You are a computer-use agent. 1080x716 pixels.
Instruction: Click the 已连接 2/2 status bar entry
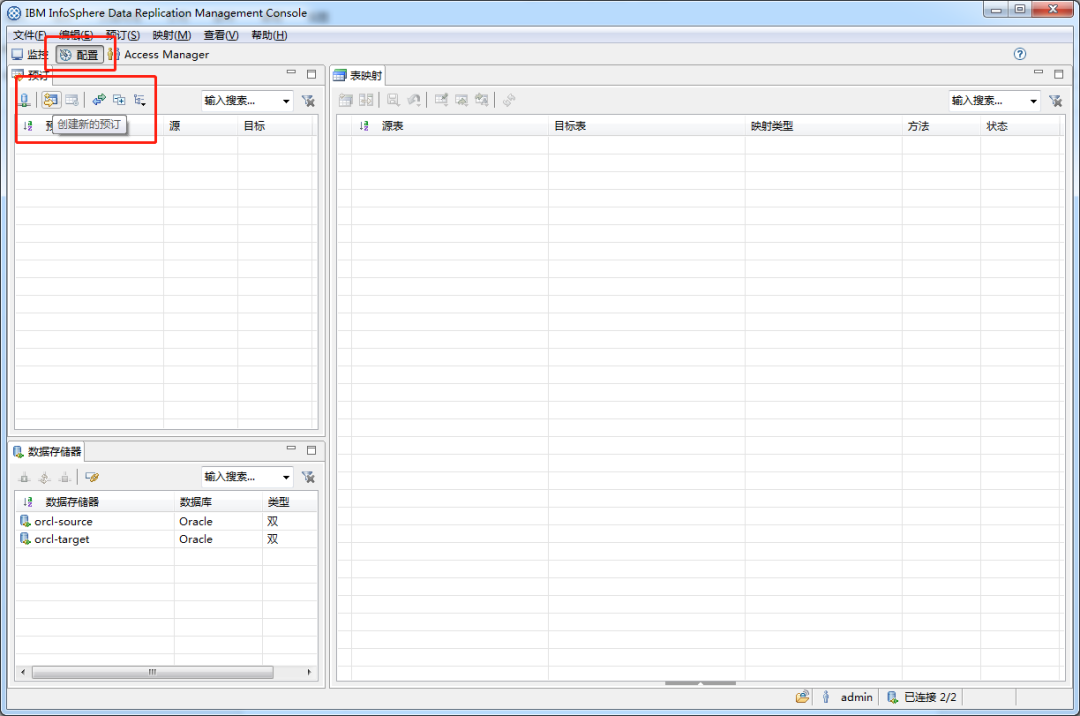pos(922,697)
